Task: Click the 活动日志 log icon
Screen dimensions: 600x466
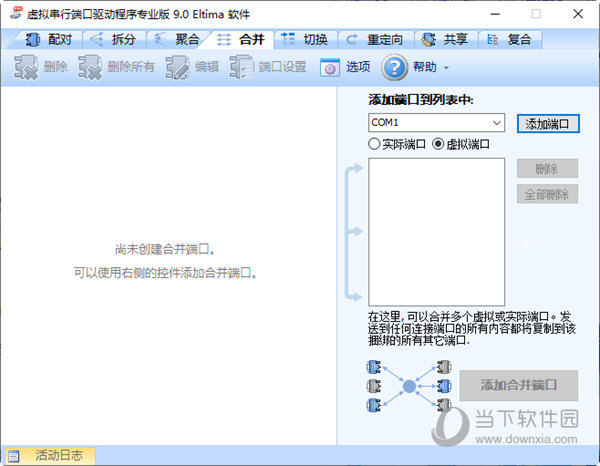Action: pos(14,456)
